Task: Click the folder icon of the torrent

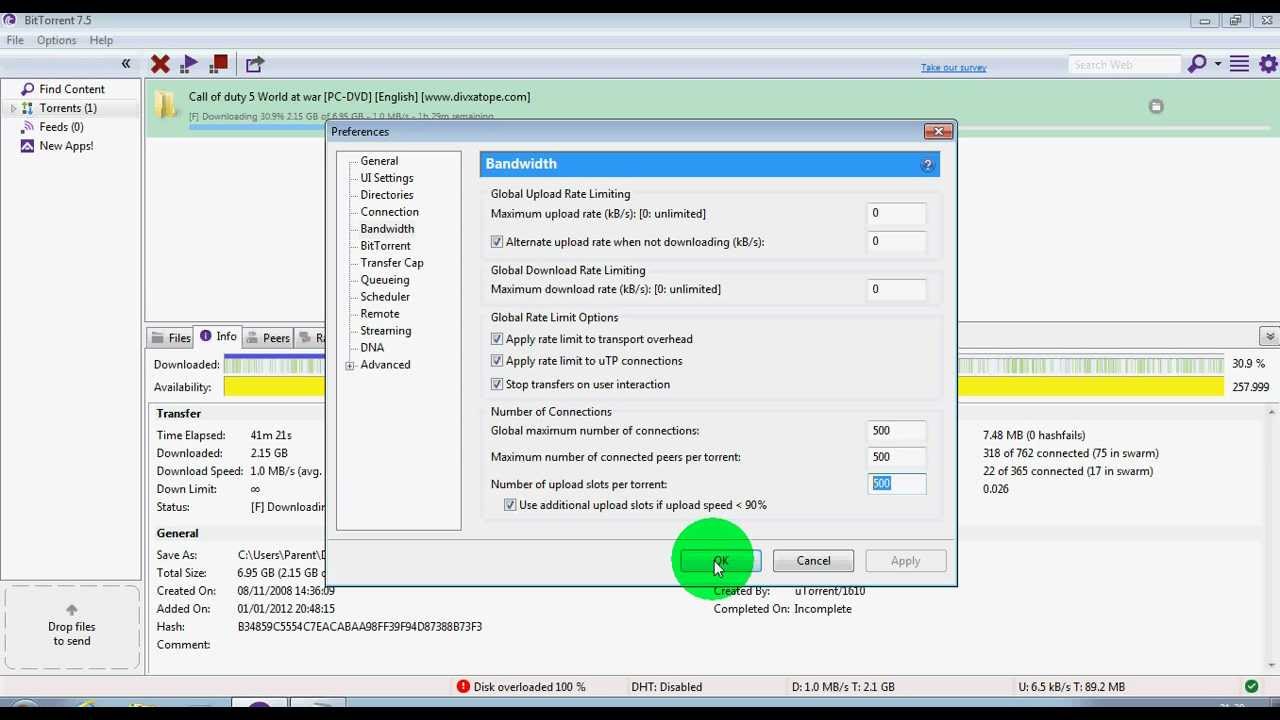Action: point(166,104)
